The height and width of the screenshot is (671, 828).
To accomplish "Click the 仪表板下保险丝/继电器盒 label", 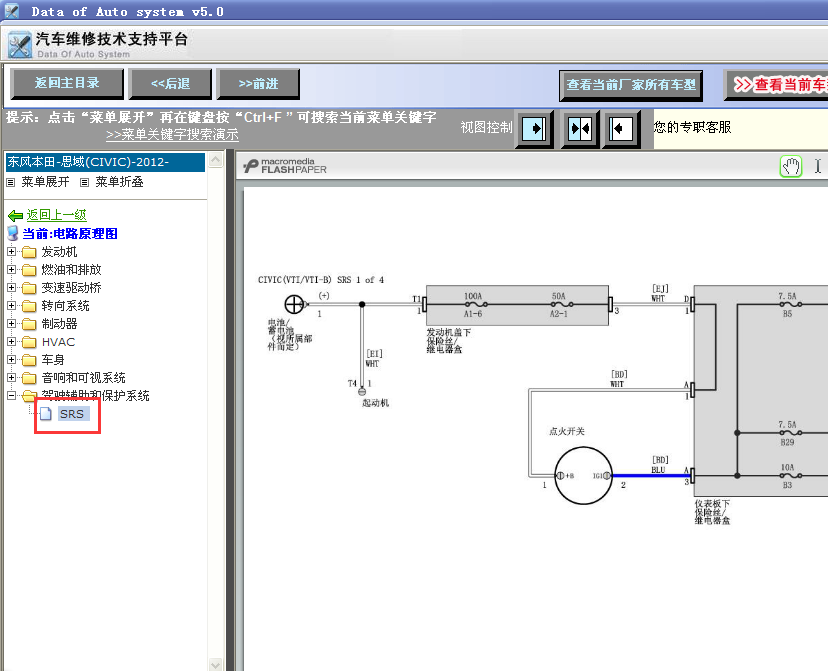I will (x=712, y=513).
